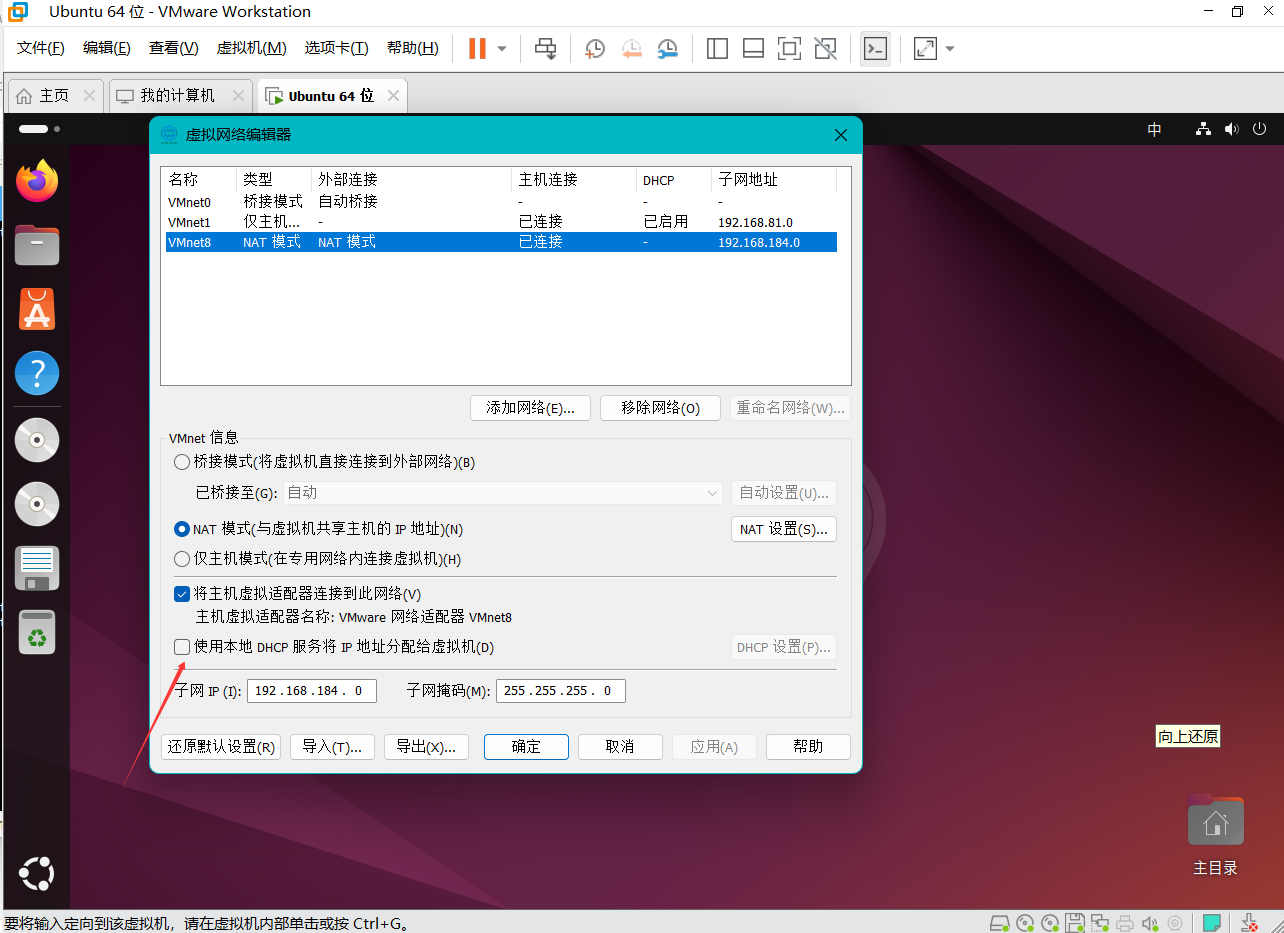
Task: Click the floppy drive status bar icon
Action: point(1075,922)
